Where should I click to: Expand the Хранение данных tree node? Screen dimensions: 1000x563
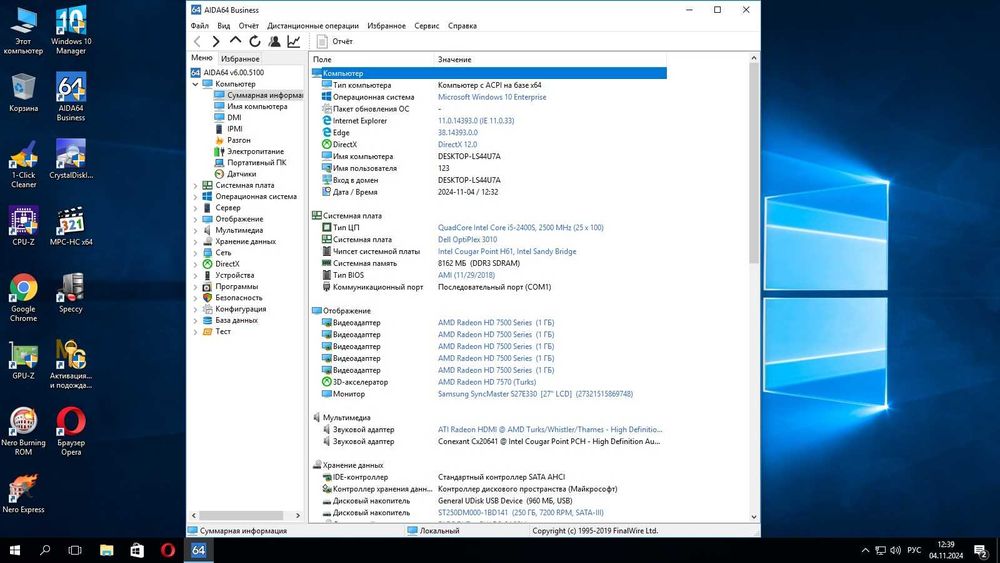pos(196,242)
